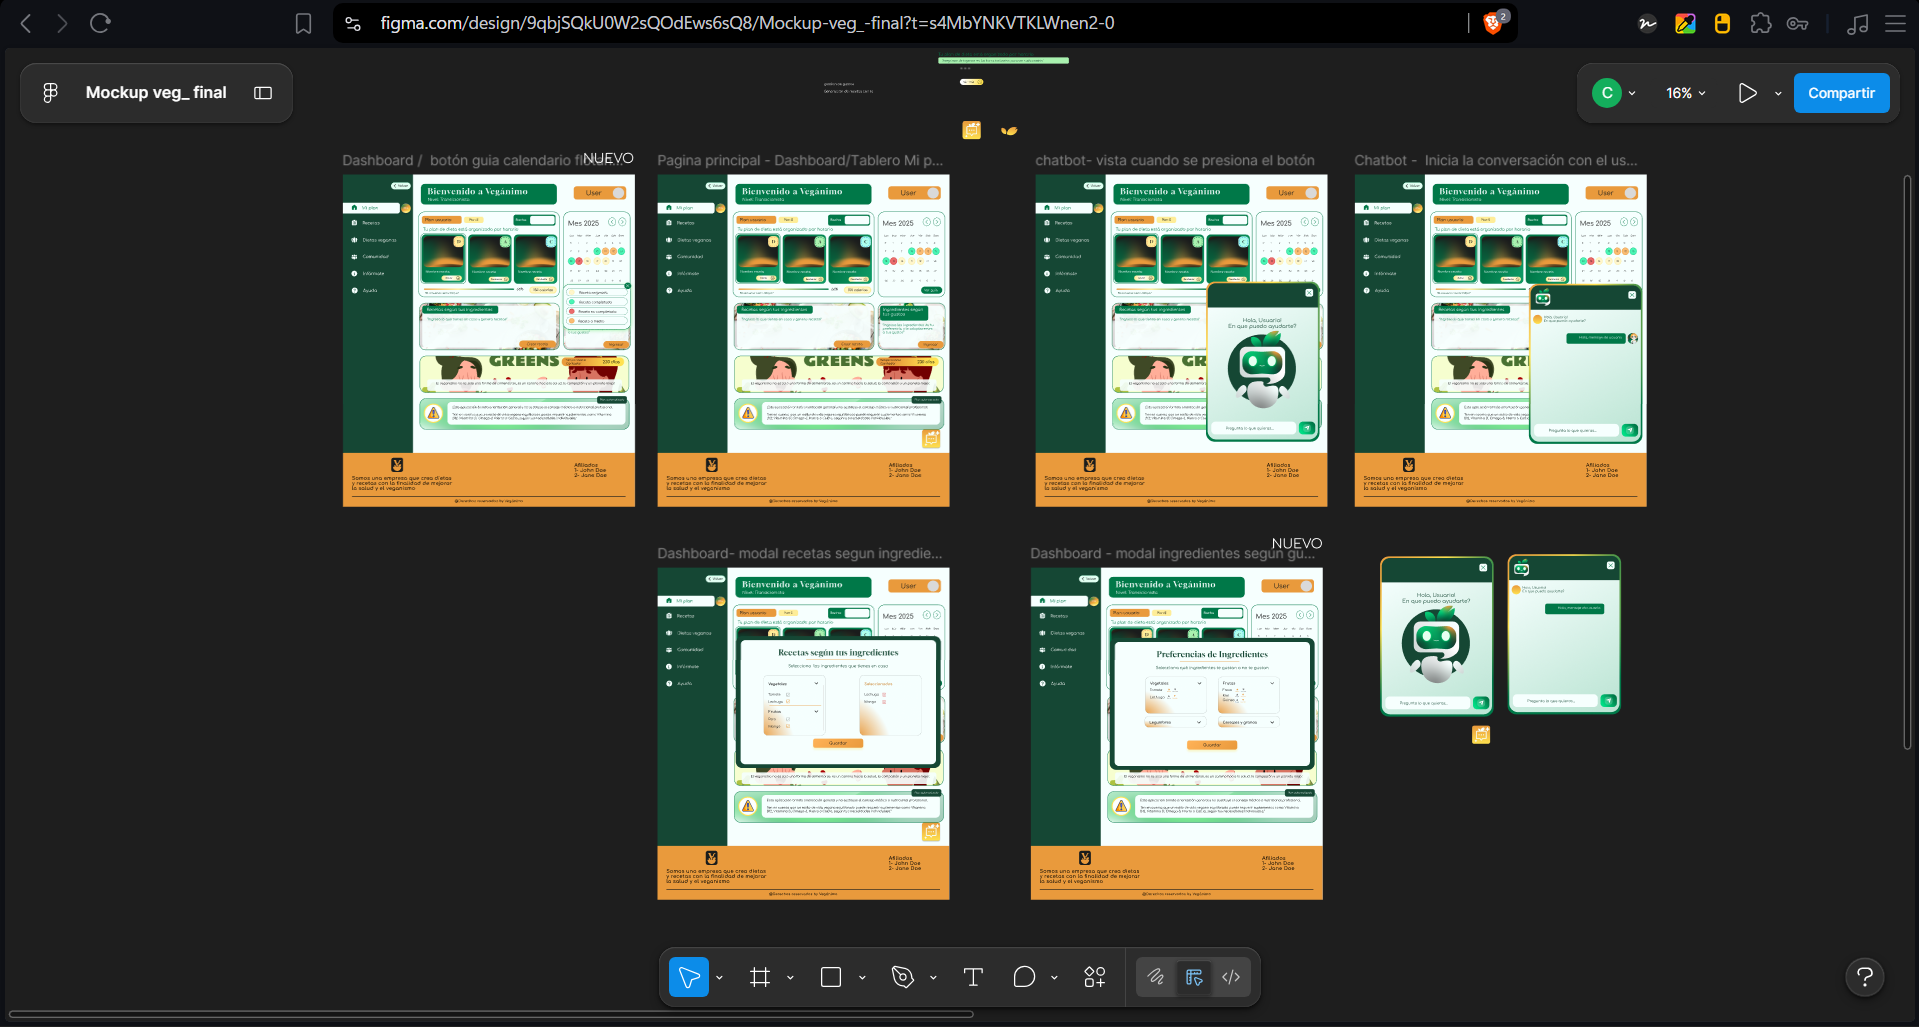The width and height of the screenshot is (1919, 1027).
Task: Click the orange calendar icon below chatbot cards
Action: tap(1481, 735)
